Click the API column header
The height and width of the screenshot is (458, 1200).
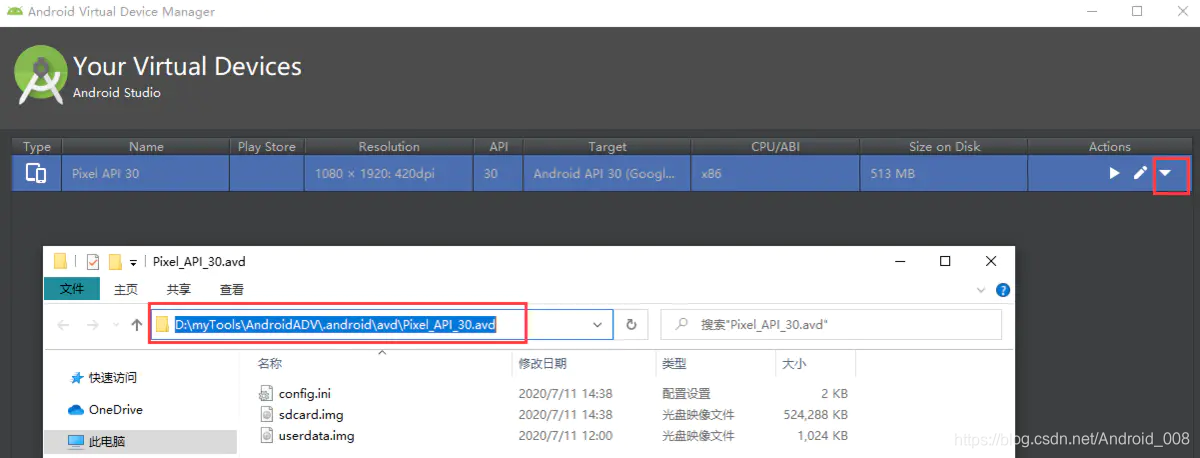tap(499, 146)
